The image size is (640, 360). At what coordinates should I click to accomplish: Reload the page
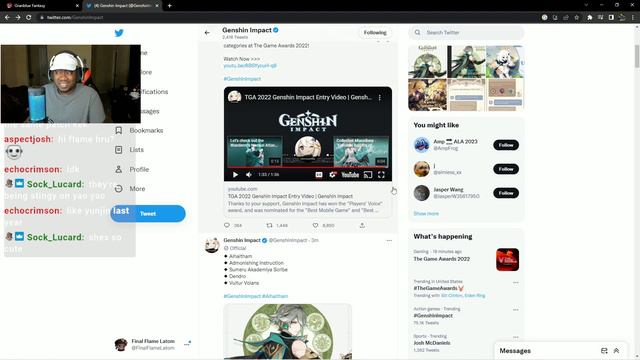coord(29,18)
